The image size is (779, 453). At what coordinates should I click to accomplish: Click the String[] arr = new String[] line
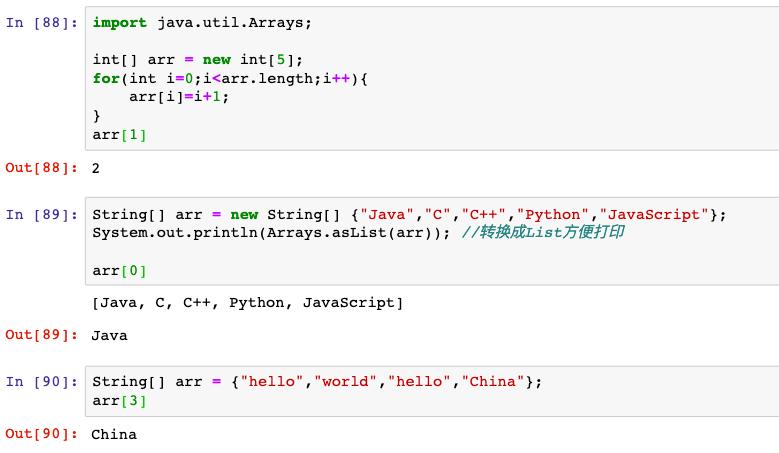point(409,215)
